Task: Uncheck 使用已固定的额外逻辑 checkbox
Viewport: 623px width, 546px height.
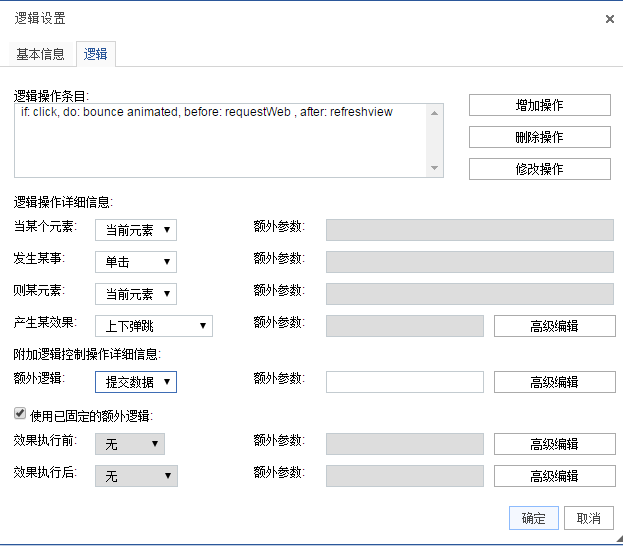Action: [x=20, y=413]
